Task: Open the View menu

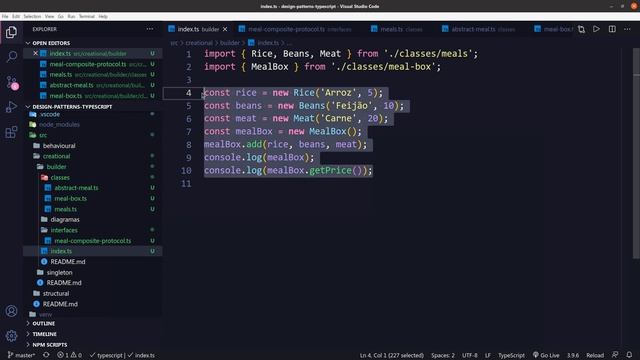Action: [x=49, y=16]
